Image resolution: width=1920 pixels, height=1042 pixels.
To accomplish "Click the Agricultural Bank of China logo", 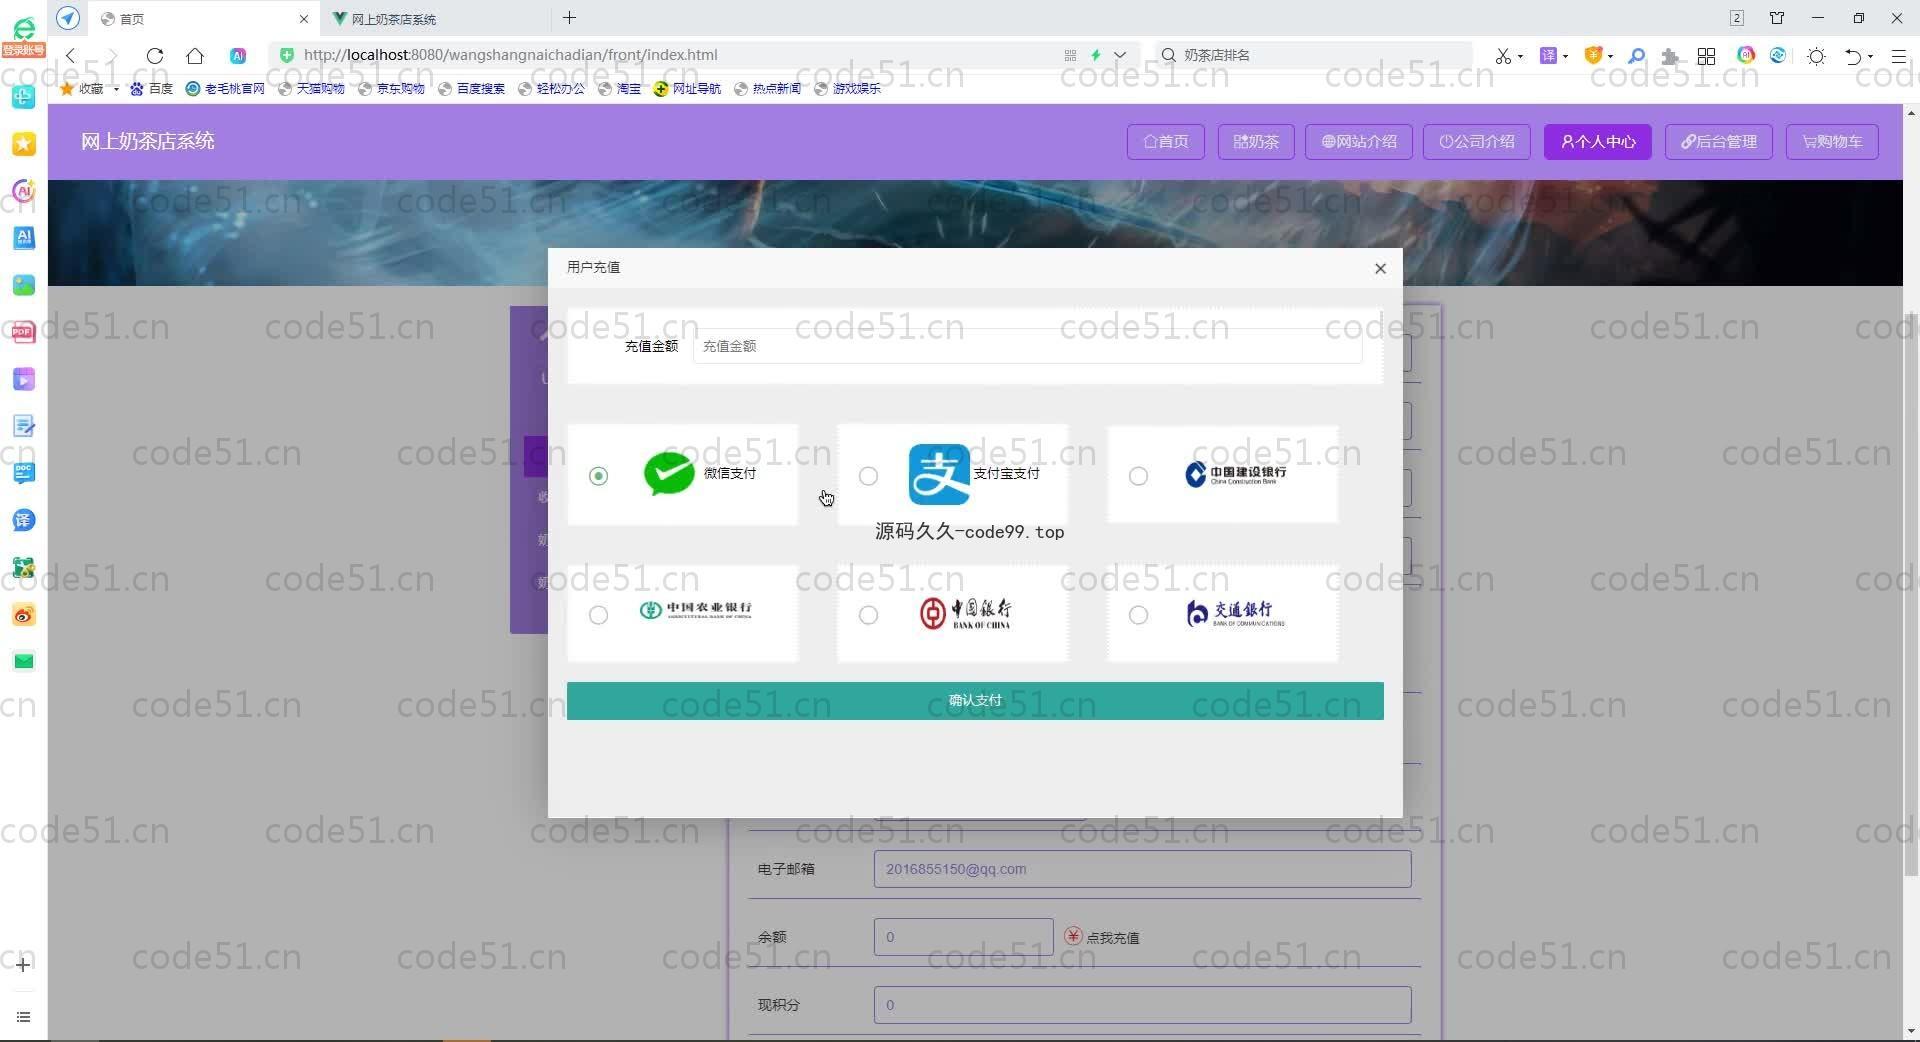I will tap(696, 610).
